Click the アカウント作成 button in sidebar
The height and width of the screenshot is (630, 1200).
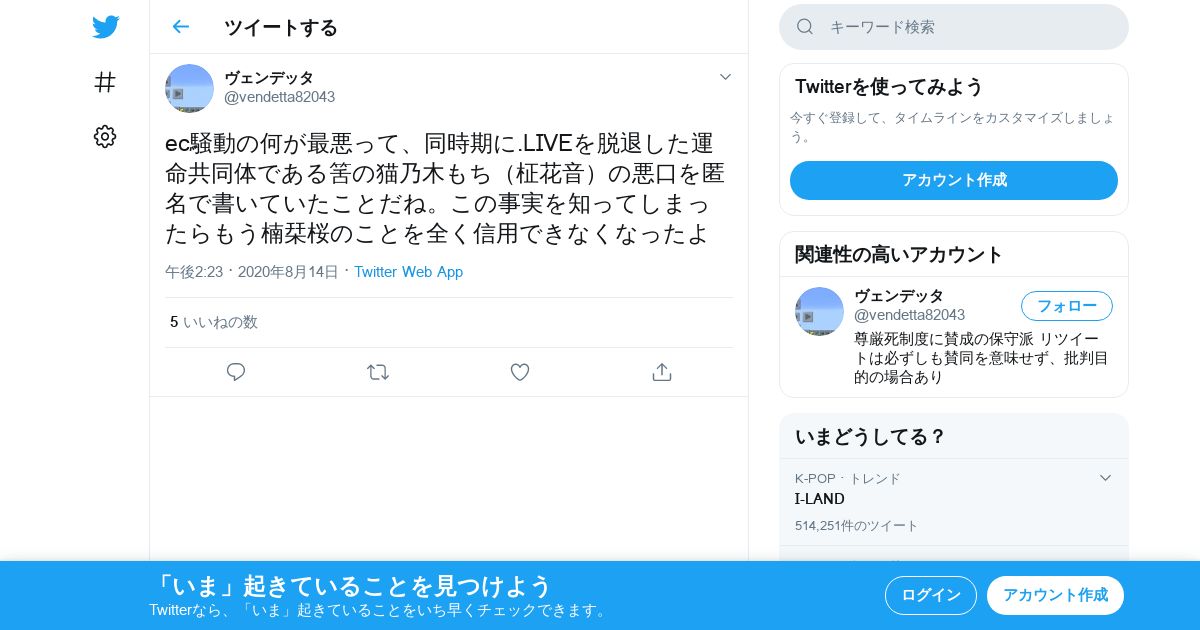[954, 180]
